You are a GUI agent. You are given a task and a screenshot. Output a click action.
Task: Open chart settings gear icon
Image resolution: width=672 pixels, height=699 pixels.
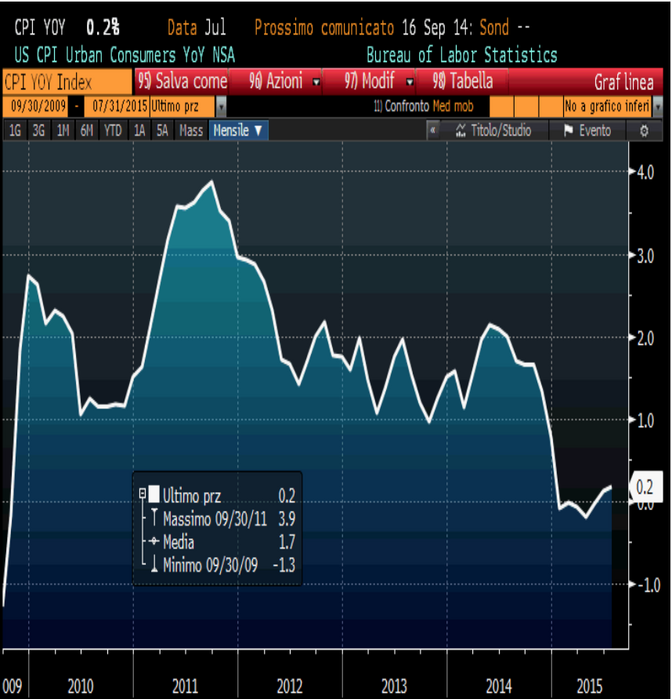[x=645, y=131]
